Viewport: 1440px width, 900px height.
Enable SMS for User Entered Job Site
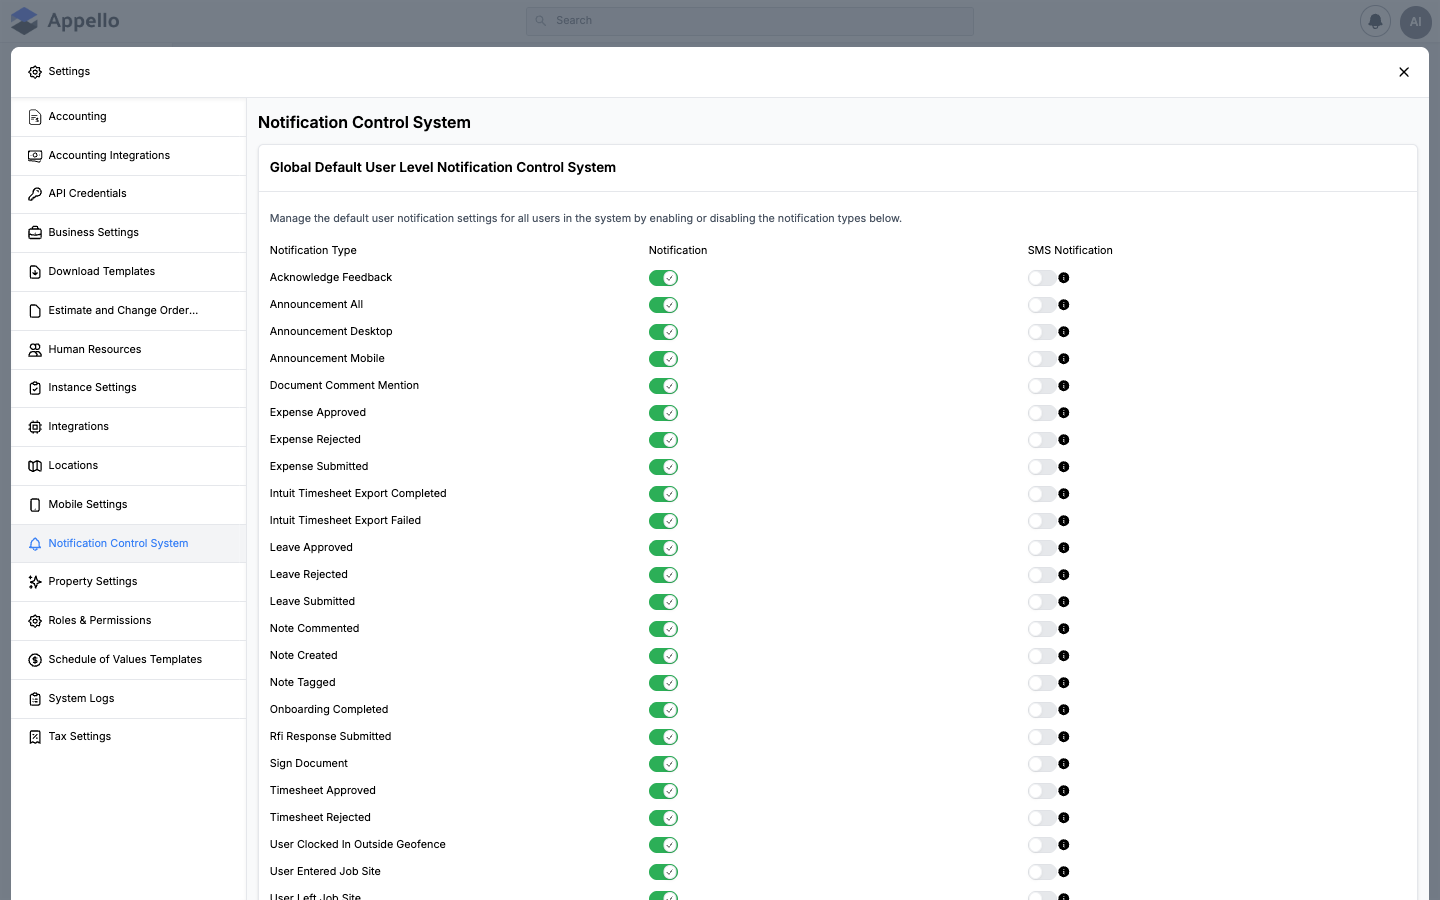point(1042,872)
